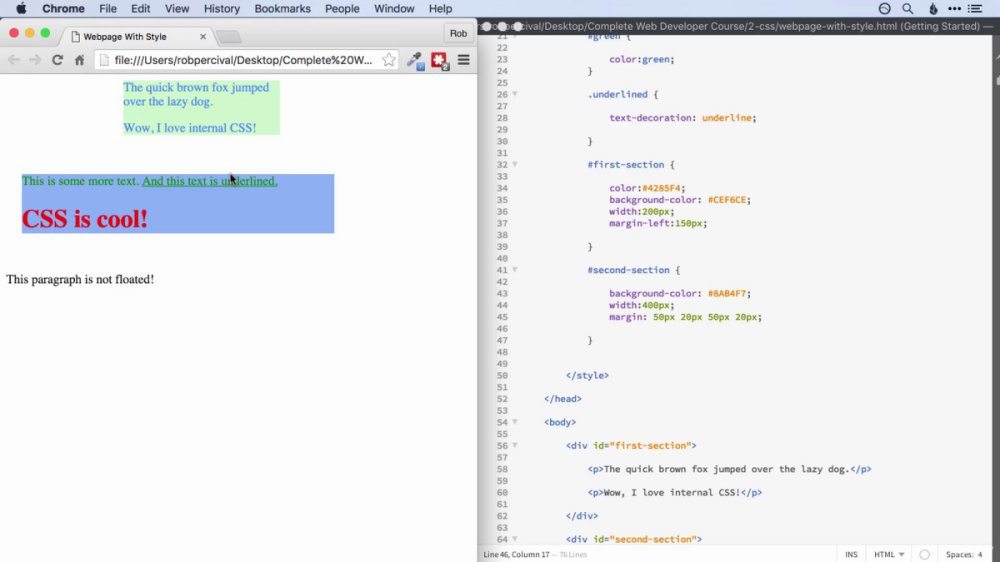Click the red puzzle extension icon

(x=439, y=61)
